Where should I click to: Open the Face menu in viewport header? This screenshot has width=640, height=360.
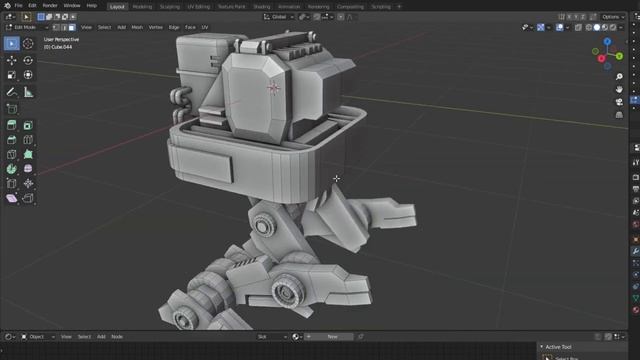190,27
